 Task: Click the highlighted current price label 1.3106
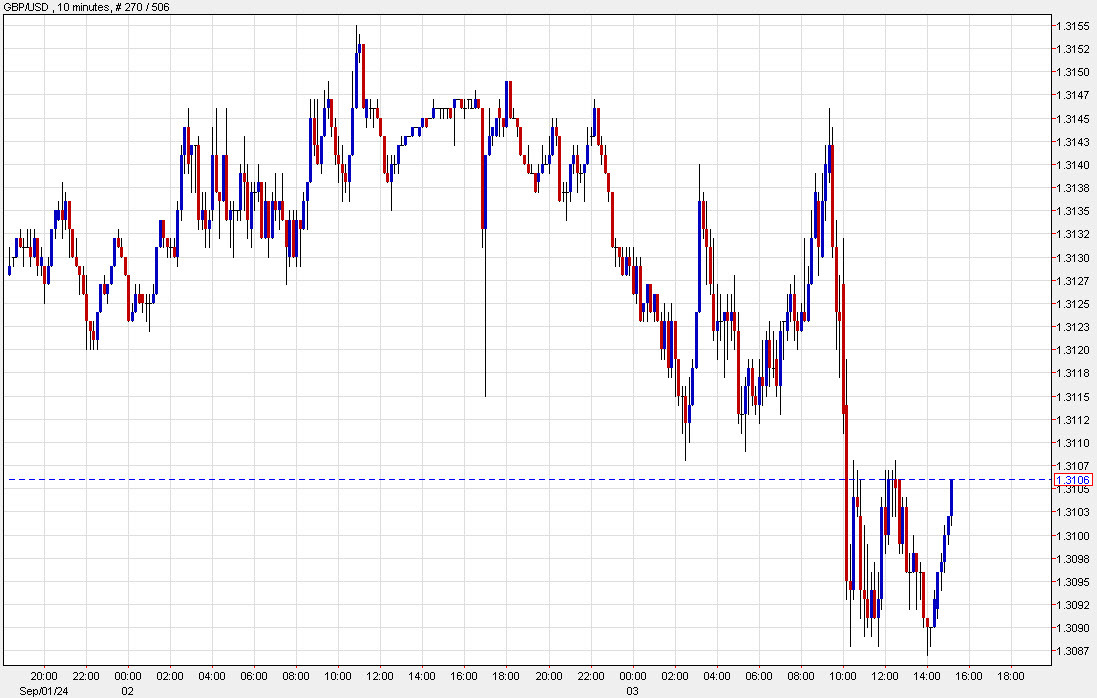click(x=1073, y=480)
